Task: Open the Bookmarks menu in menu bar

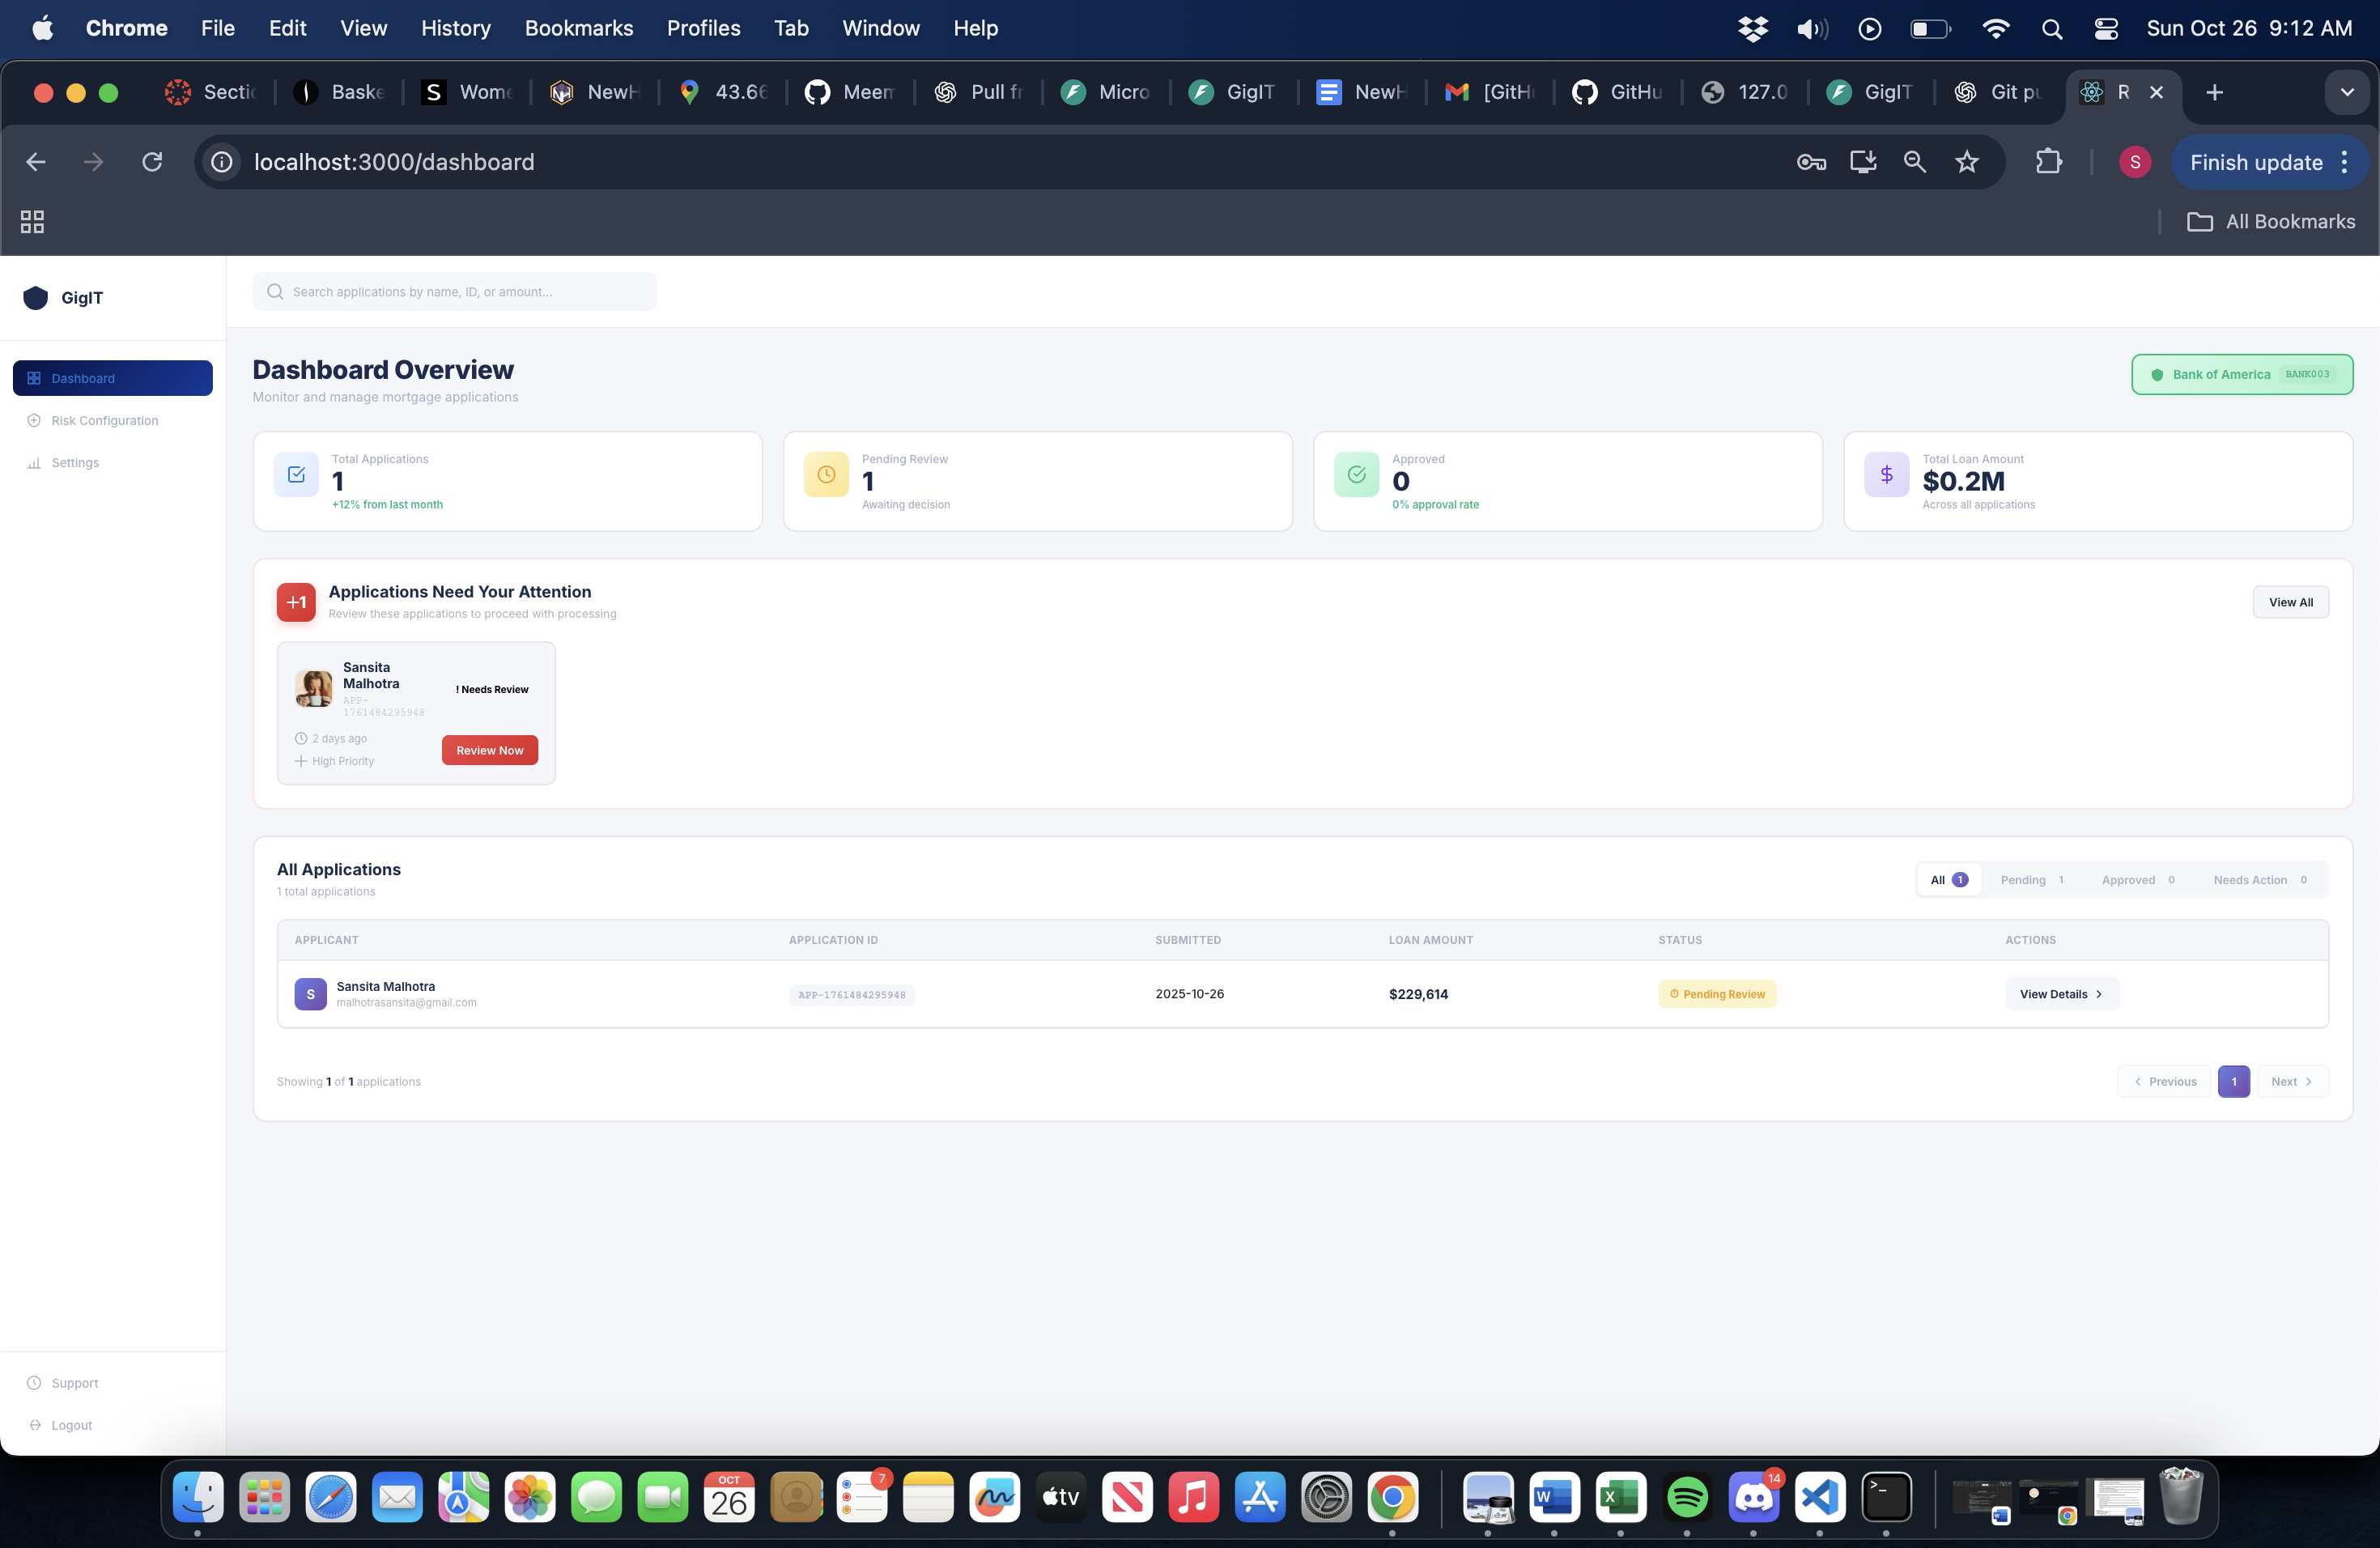Action: (578, 28)
